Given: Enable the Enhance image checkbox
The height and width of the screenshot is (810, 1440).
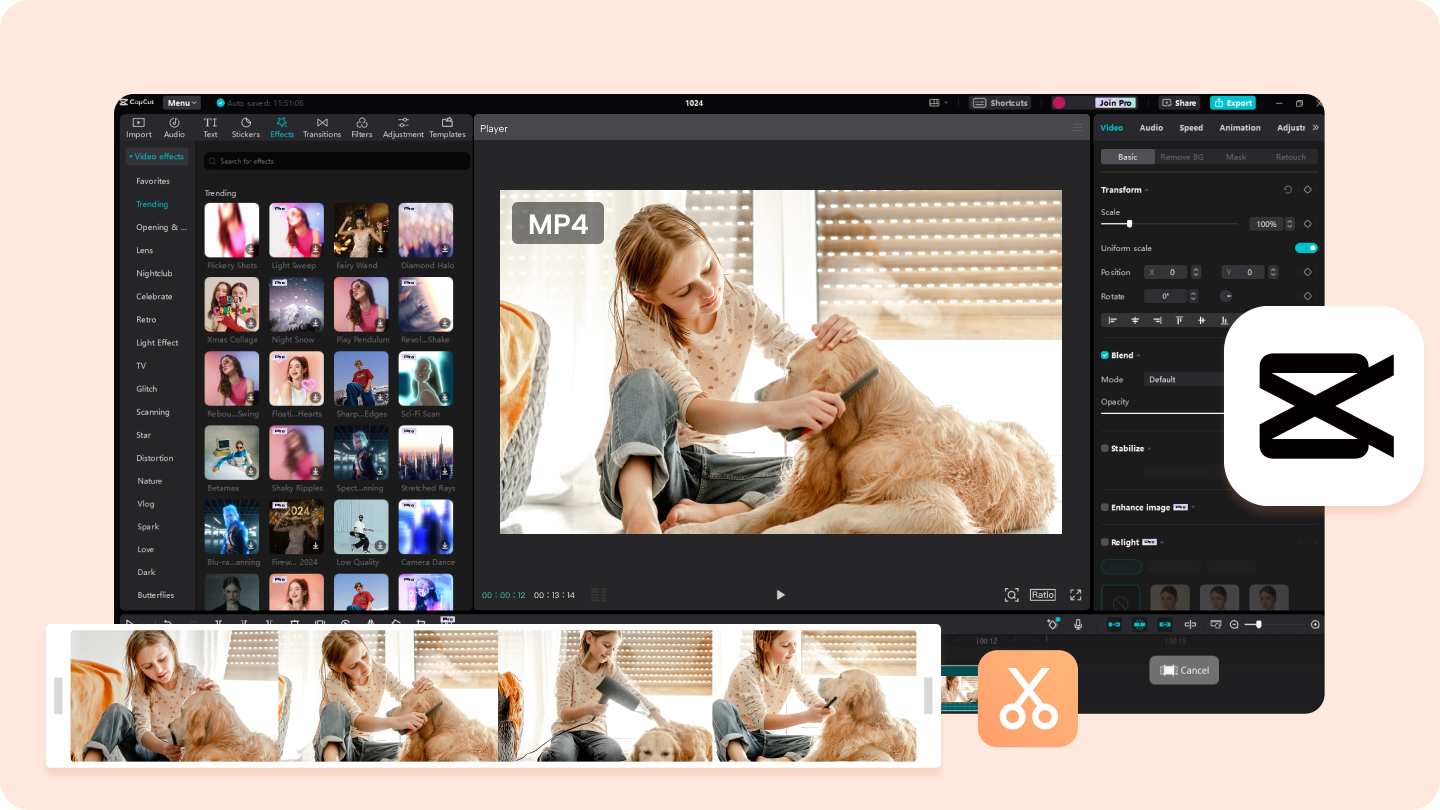Looking at the screenshot, I should coord(1105,508).
